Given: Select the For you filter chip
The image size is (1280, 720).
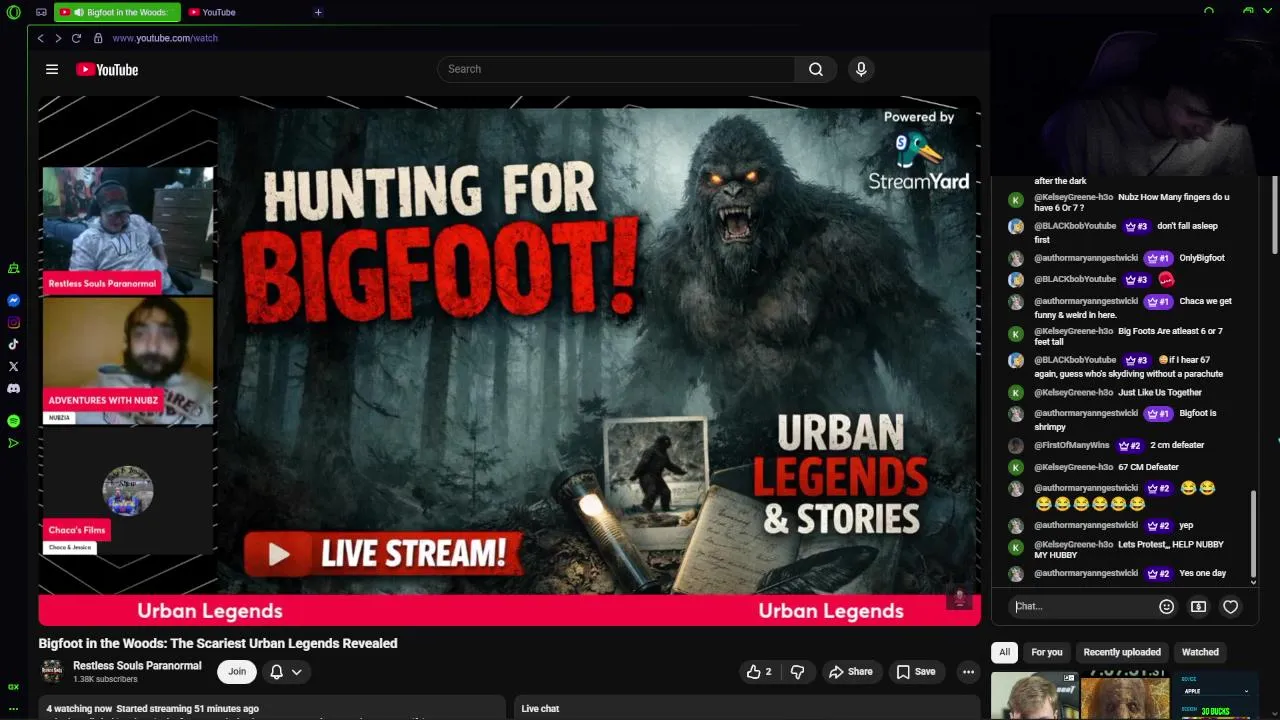Looking at the screenshot, I should pos(1047,652).
